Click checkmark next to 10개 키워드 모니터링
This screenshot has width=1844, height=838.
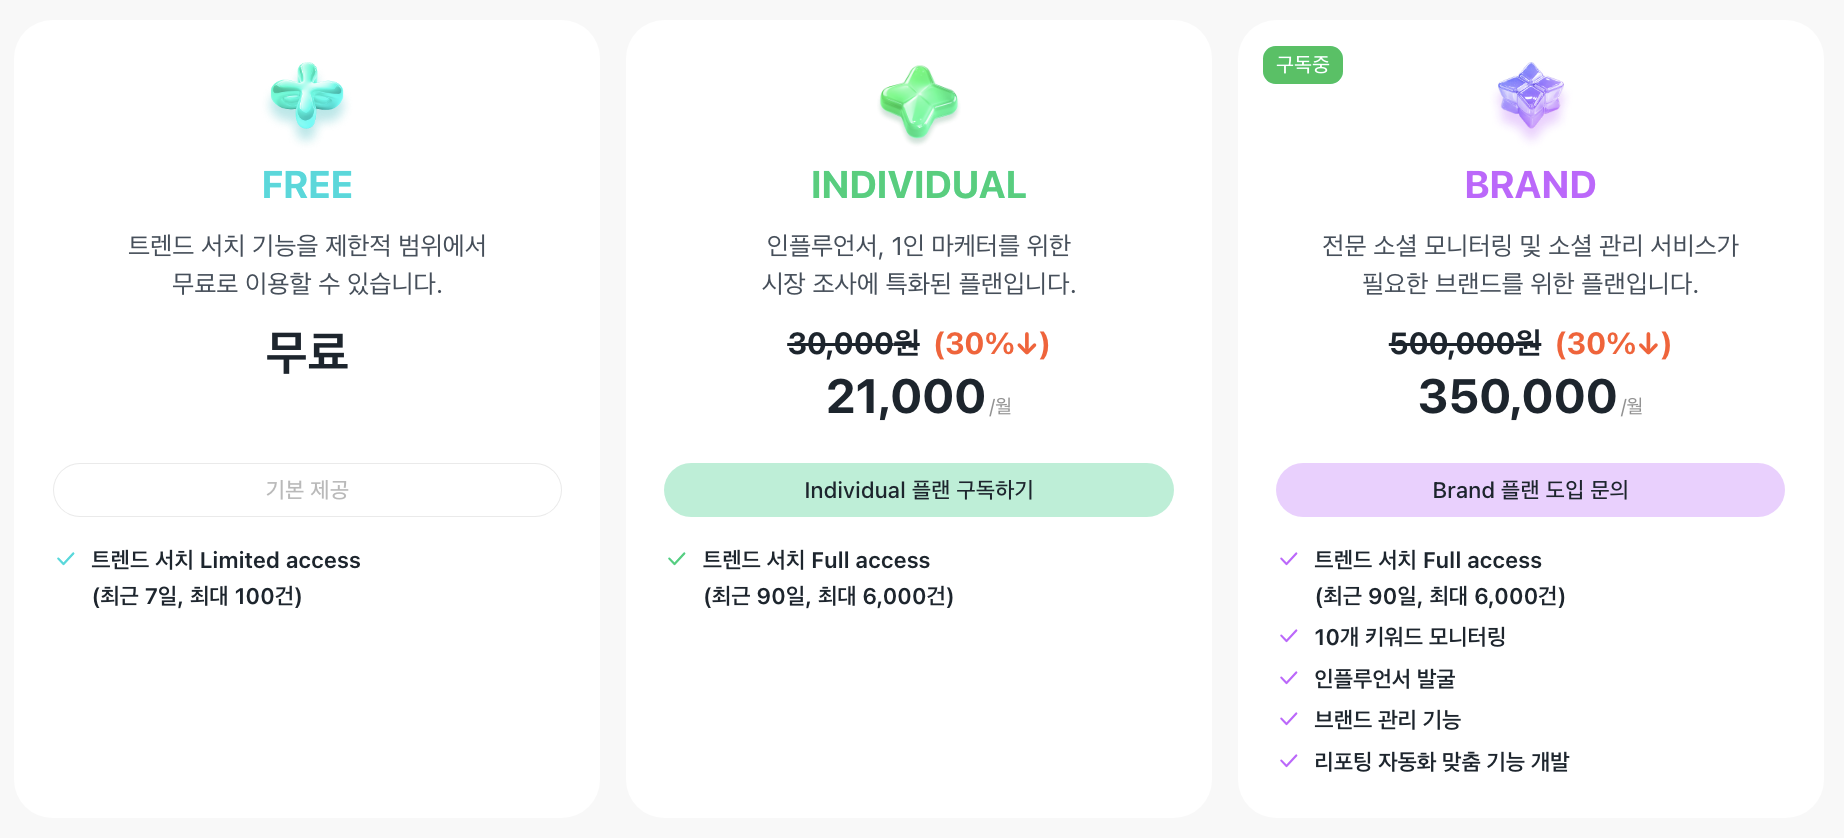tap(1289, 636)
